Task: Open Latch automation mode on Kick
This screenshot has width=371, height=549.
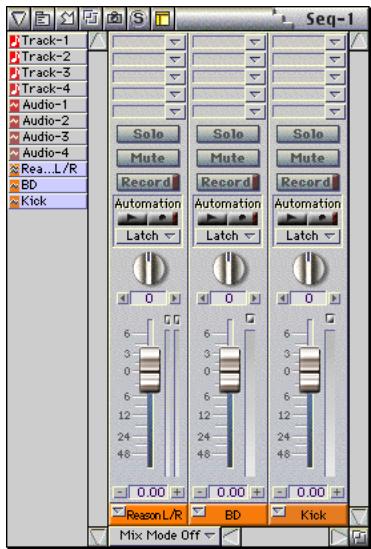Action: [308, 236]
